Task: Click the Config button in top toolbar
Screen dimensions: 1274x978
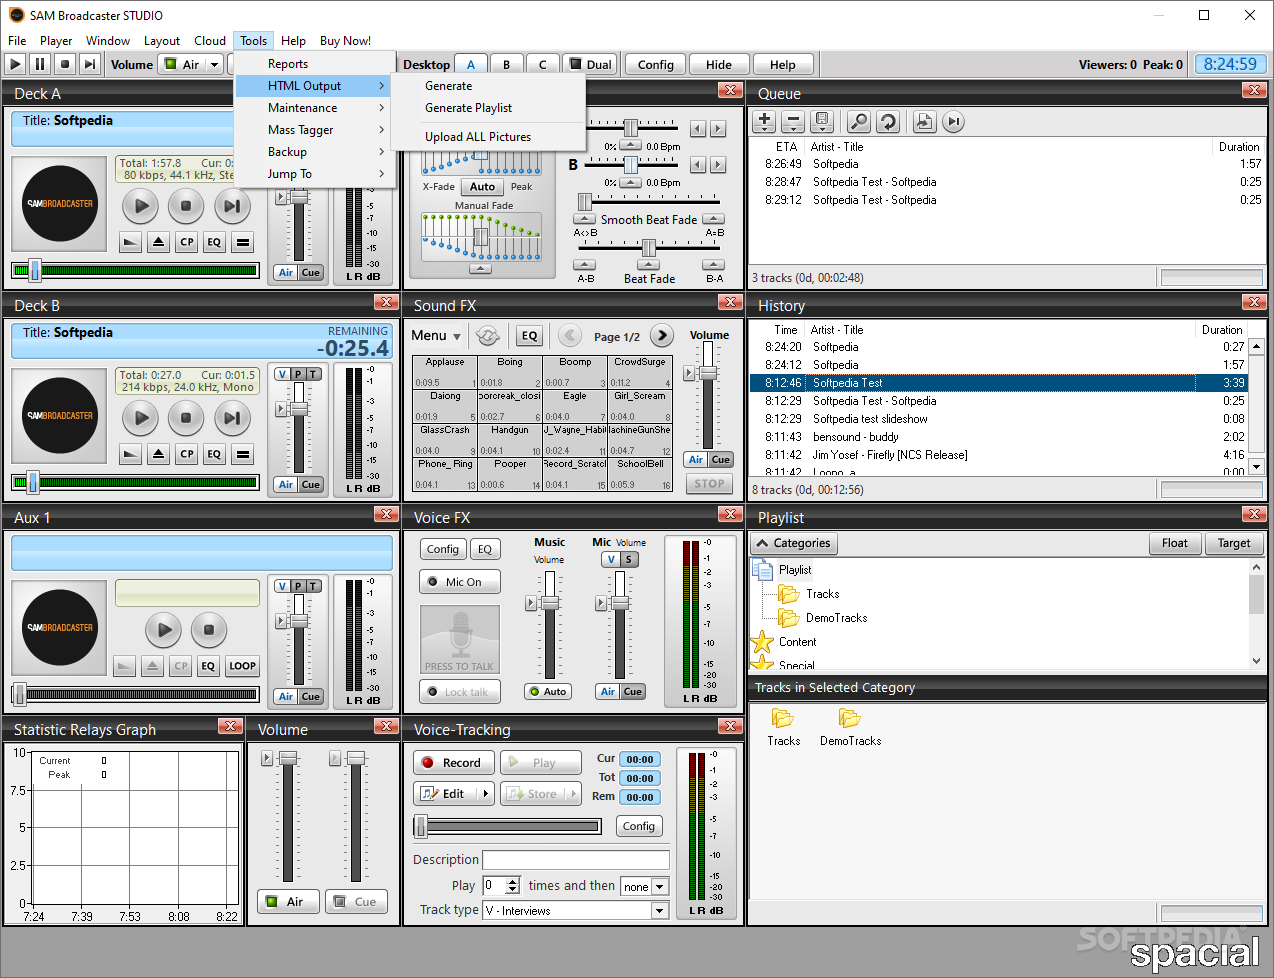Action: pos(656,64)
